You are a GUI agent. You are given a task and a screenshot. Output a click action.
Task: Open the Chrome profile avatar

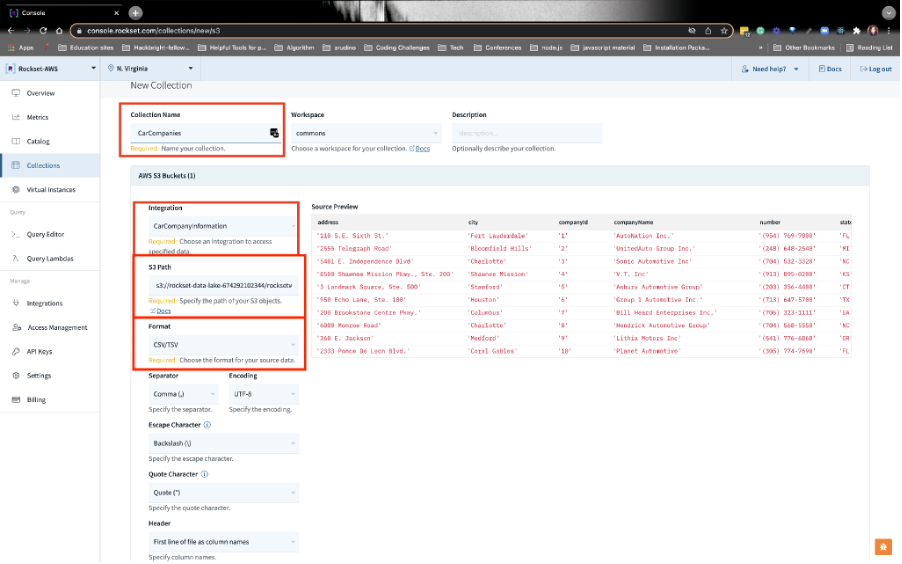tap(873, 31)
